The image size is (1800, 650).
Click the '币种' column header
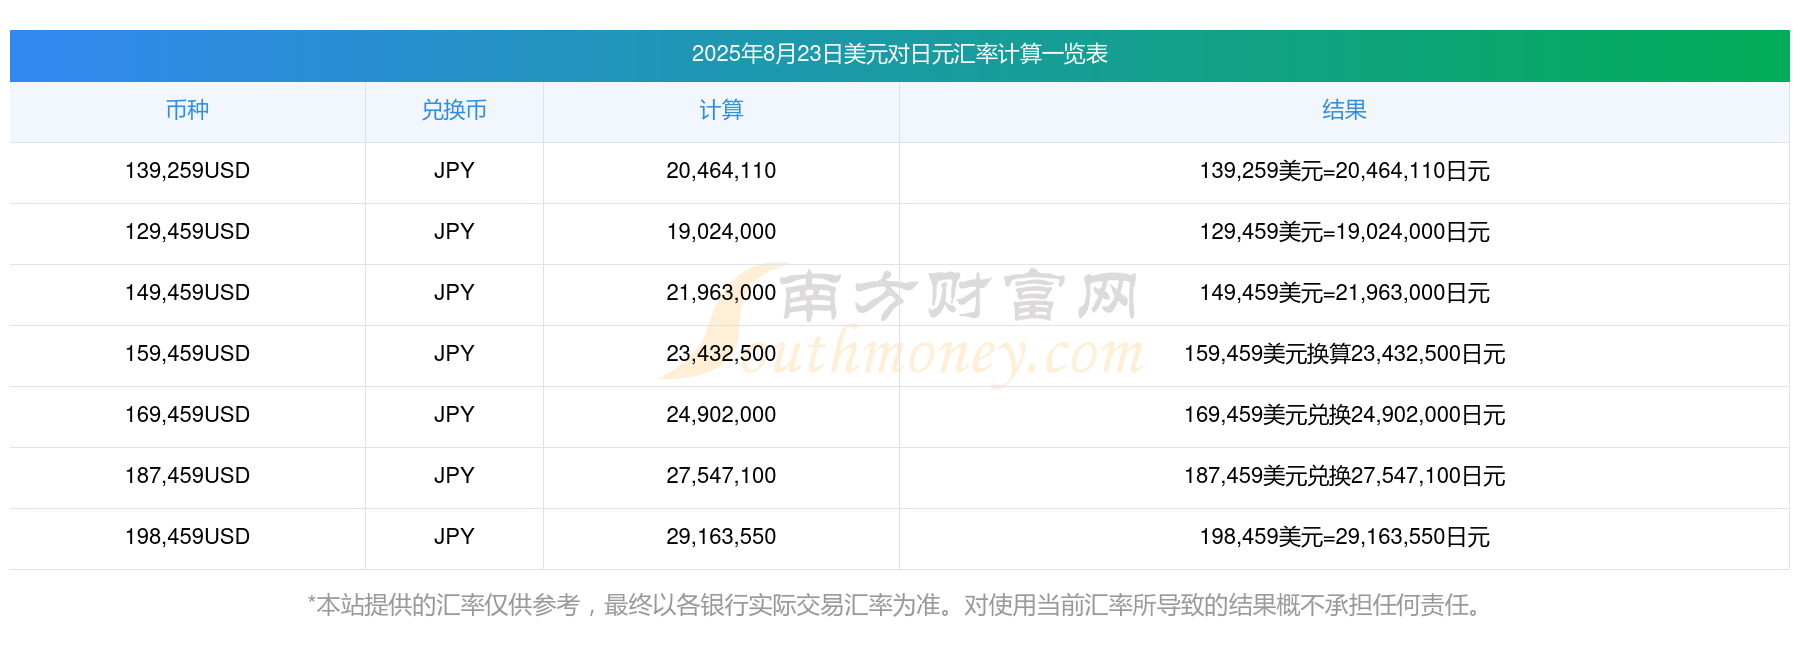pyautogui.click(x=187, y=110)
